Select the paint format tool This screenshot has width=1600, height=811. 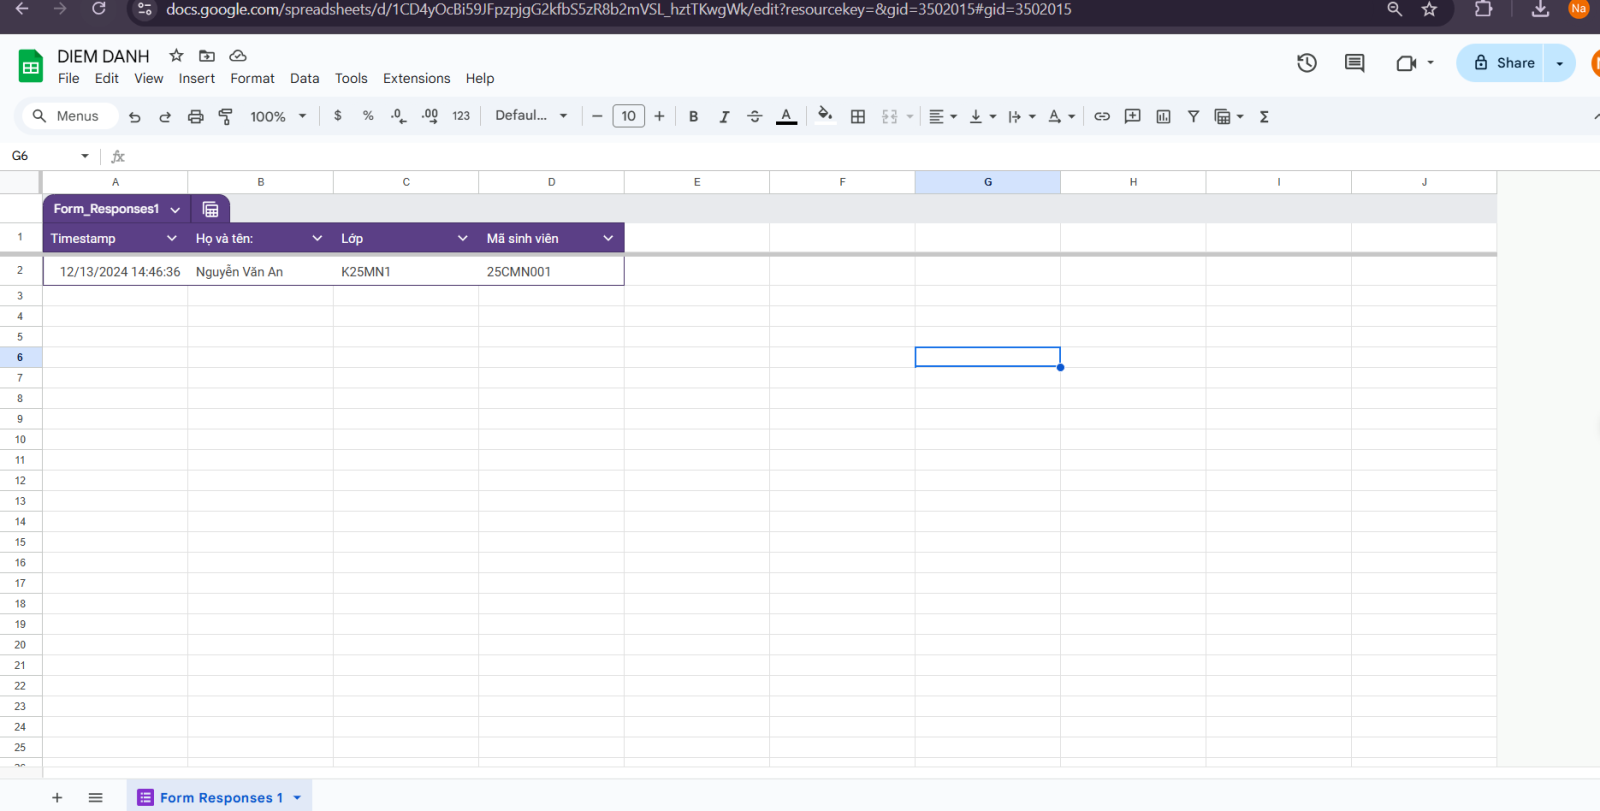tap(226, 117)
